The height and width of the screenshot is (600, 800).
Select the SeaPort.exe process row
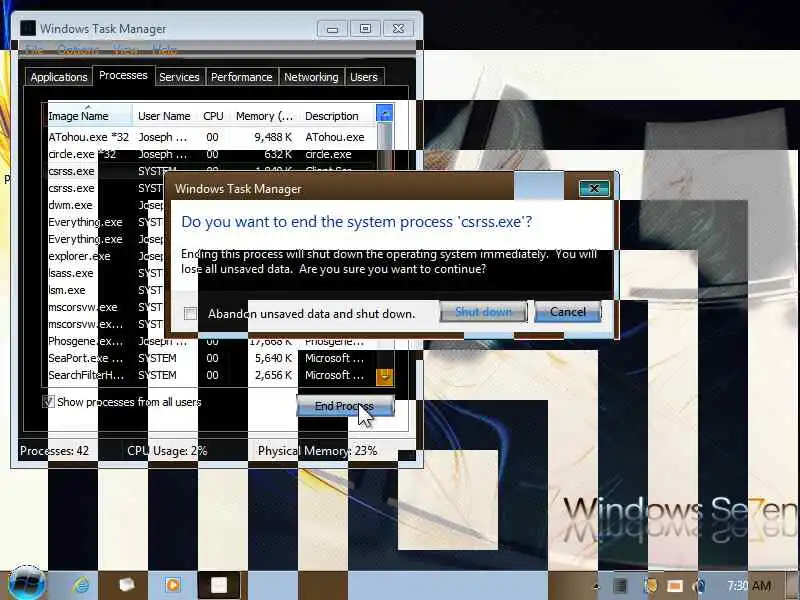tap(212, 358)
